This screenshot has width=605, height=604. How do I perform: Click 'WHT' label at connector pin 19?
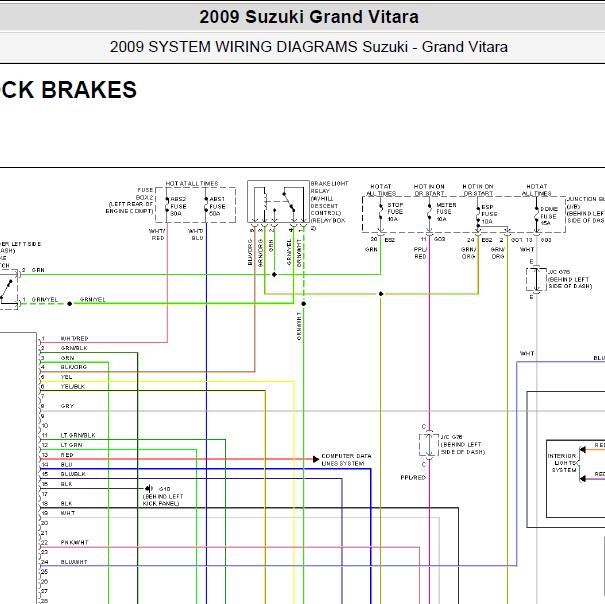pyautogui.click(x=68, y=513)
